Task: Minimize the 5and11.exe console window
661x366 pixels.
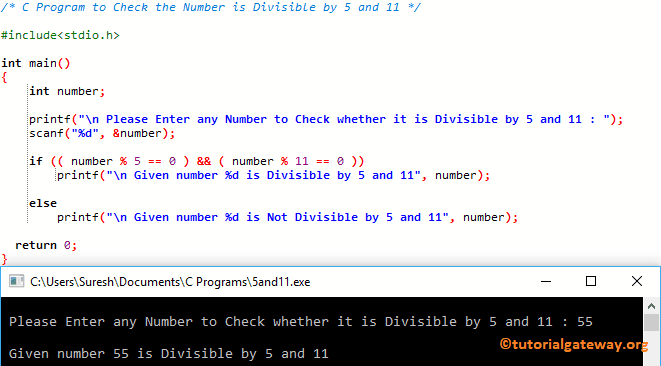Action: pos(546,281)
